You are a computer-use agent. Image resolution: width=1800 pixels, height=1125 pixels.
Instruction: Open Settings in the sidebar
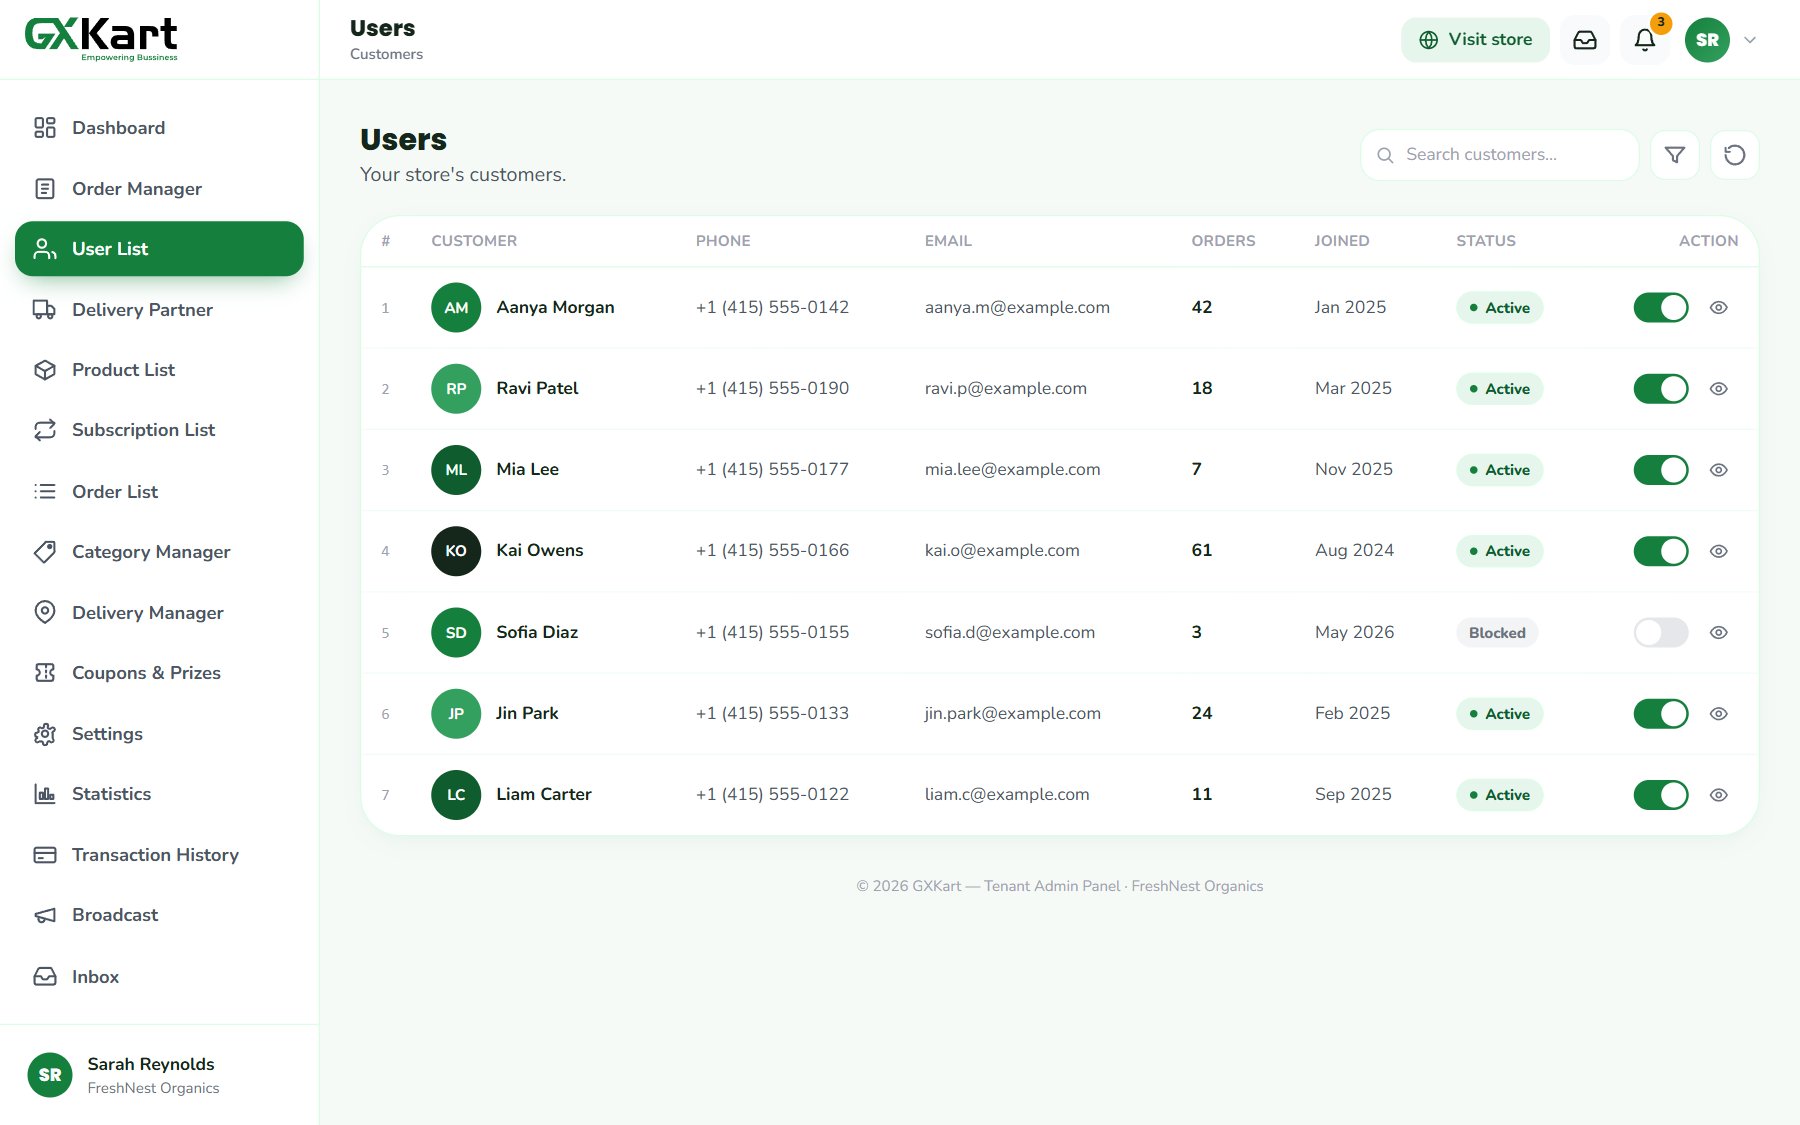159,734
